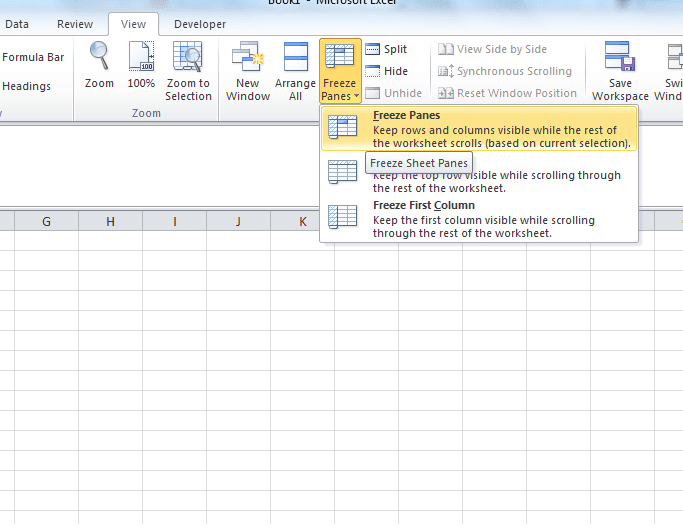Switch to the Review tab
Viewport: 683px width, 526px height.
point(75,24)
